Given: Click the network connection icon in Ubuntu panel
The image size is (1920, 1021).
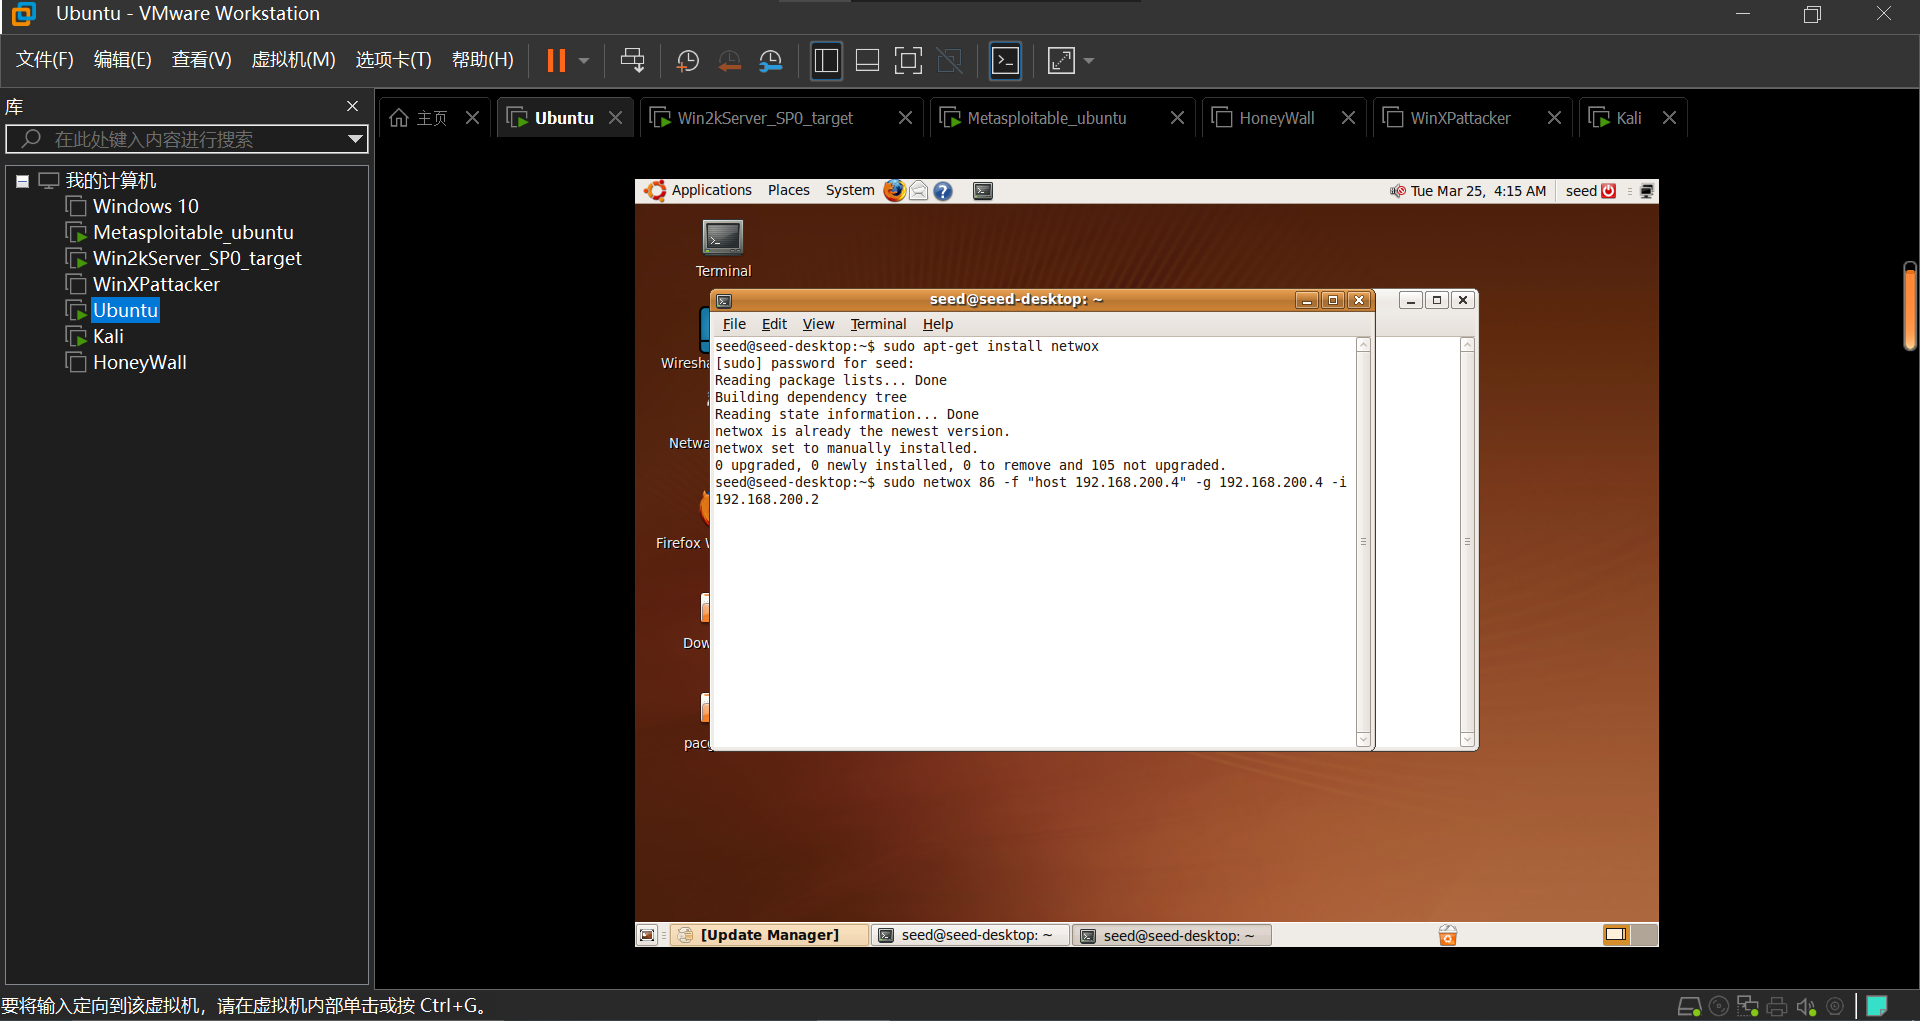Looking at the screenshot, I should point(1646,191).
